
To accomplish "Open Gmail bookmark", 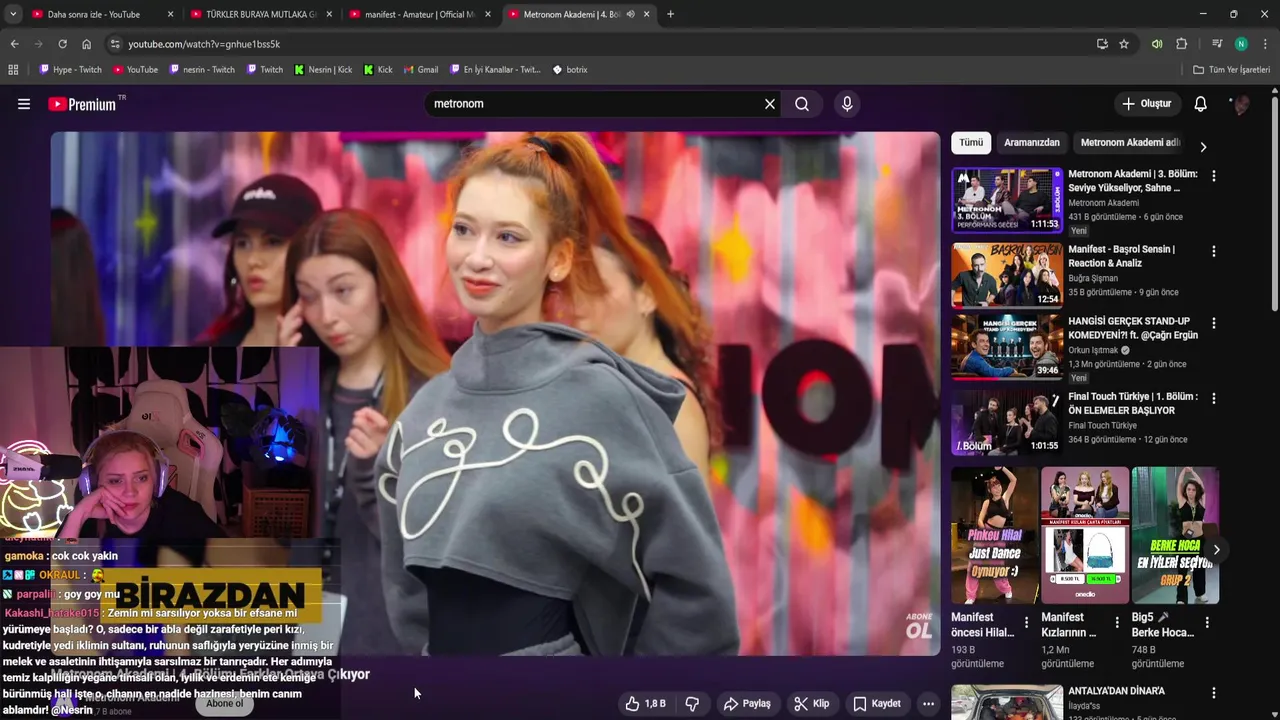I will coord(421,70).
